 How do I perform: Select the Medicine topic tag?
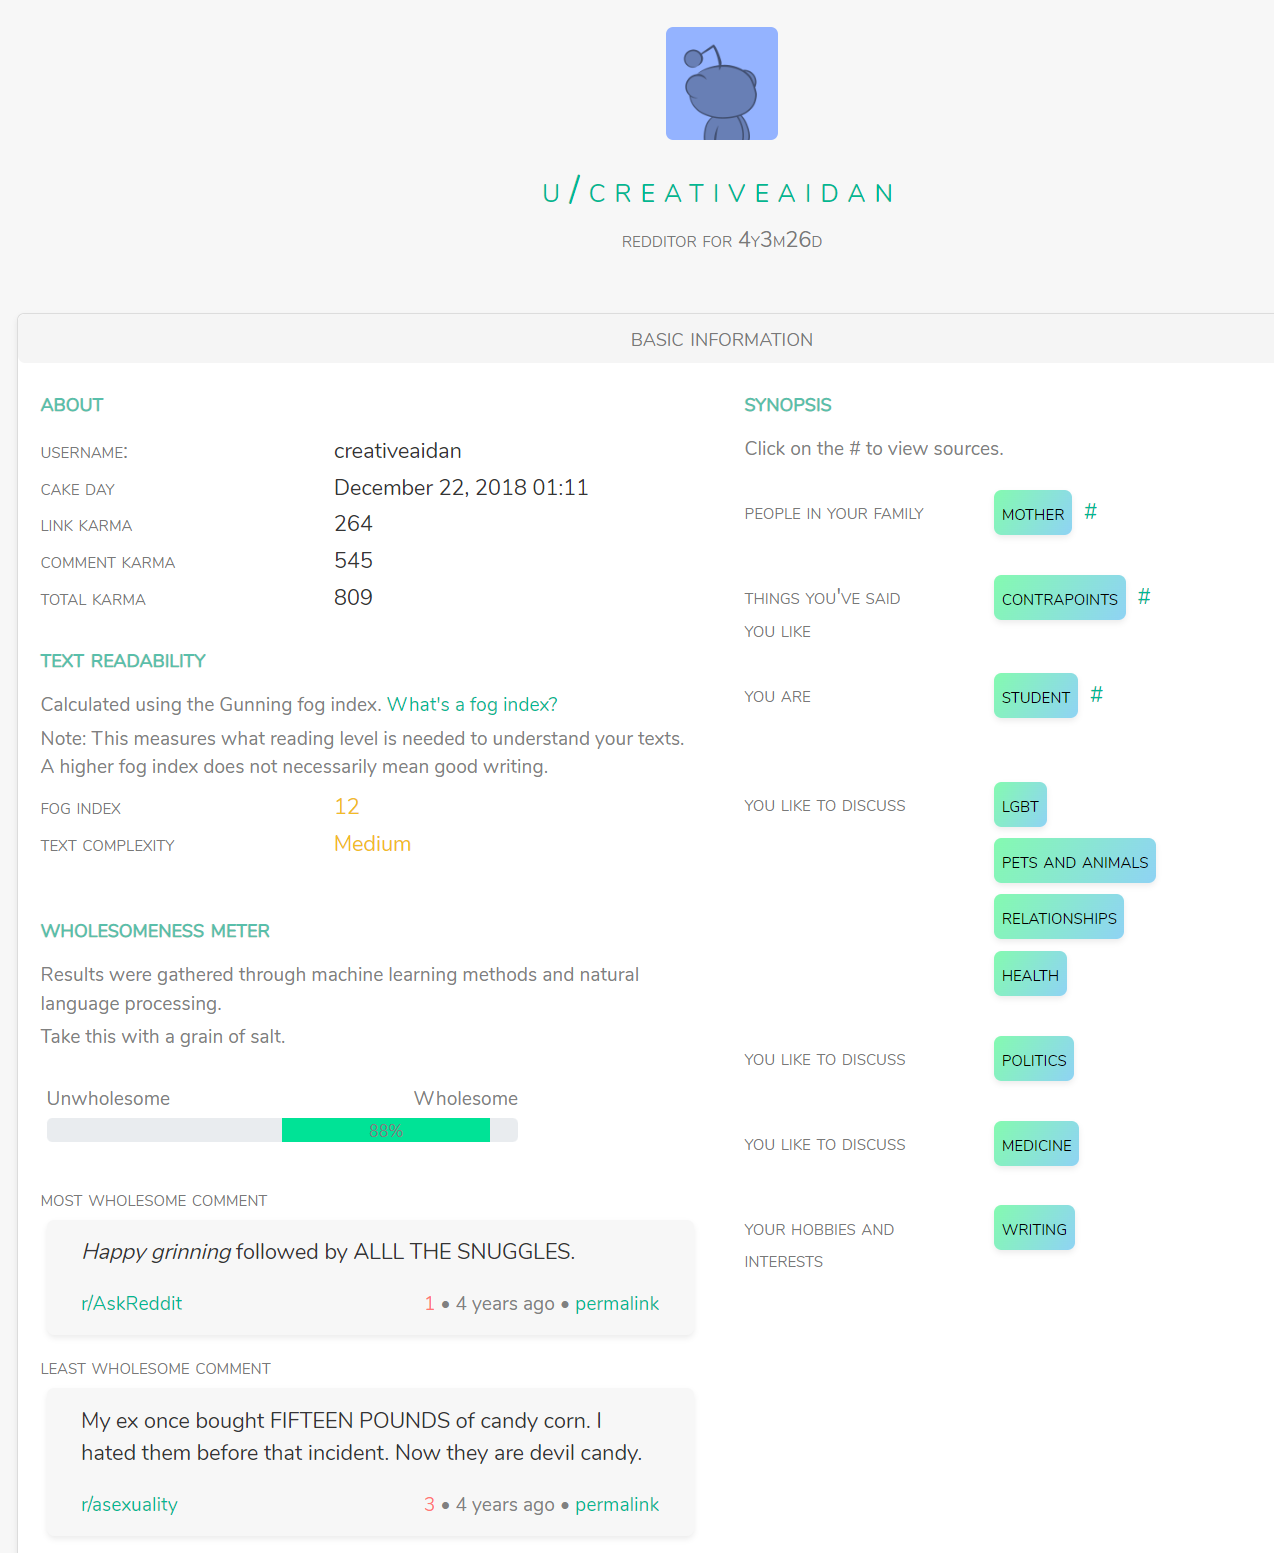click(1036, 1144)
